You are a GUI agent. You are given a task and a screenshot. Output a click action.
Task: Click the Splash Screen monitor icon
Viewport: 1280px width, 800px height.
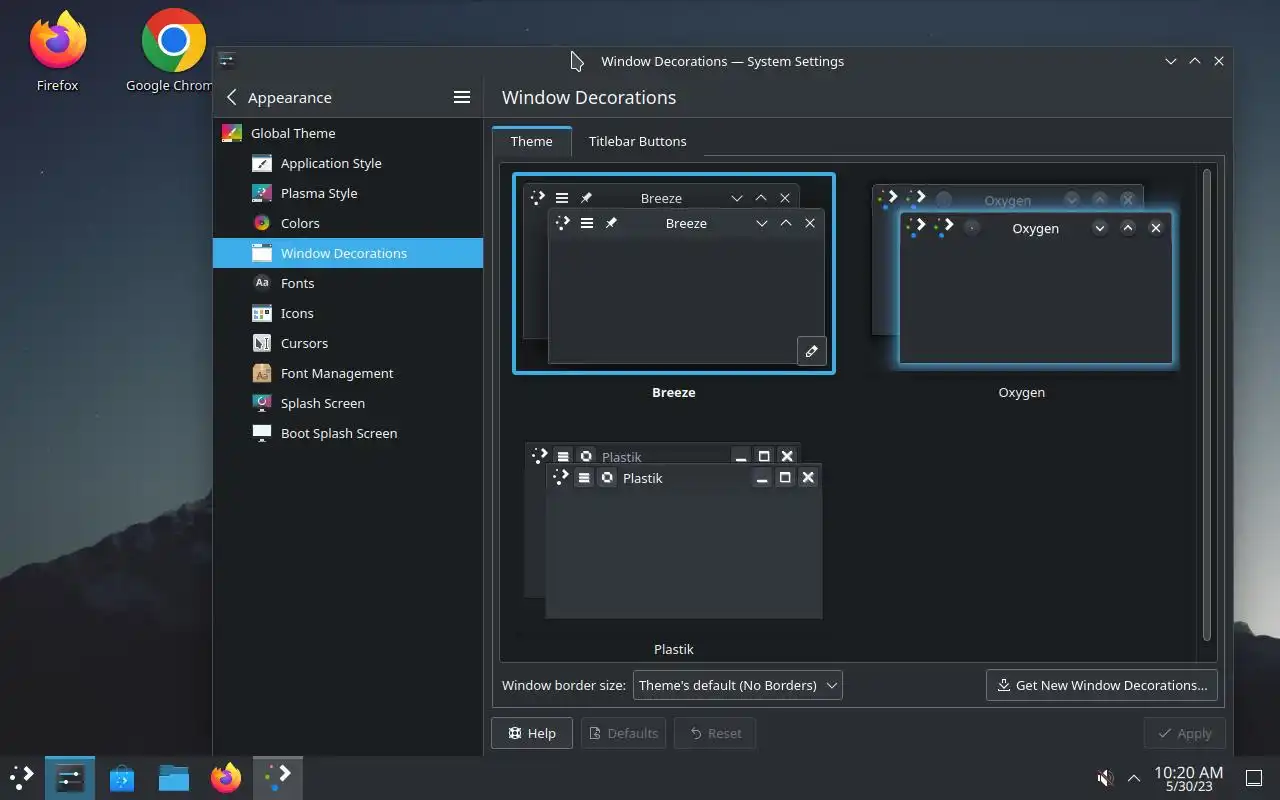tap(262, 403)
